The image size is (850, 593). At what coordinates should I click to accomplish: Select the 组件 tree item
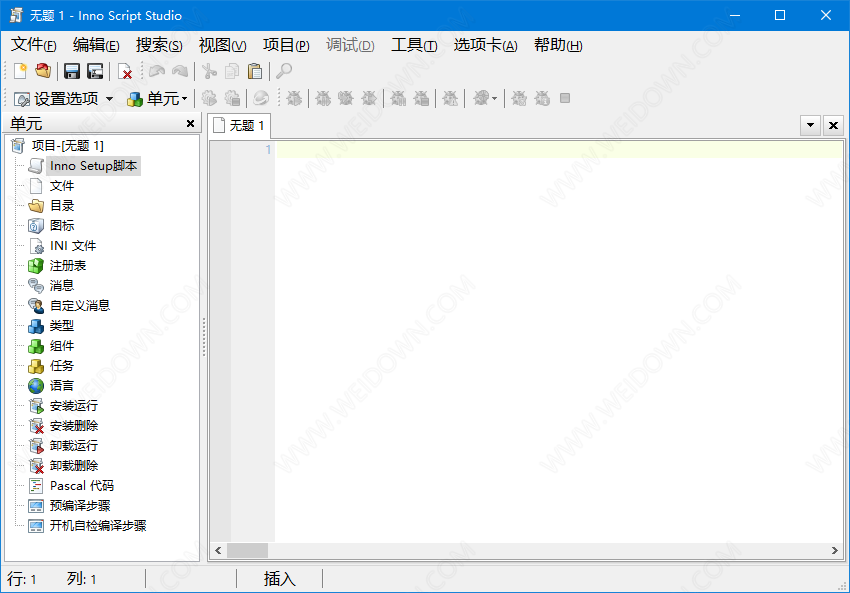pos(62,346)
